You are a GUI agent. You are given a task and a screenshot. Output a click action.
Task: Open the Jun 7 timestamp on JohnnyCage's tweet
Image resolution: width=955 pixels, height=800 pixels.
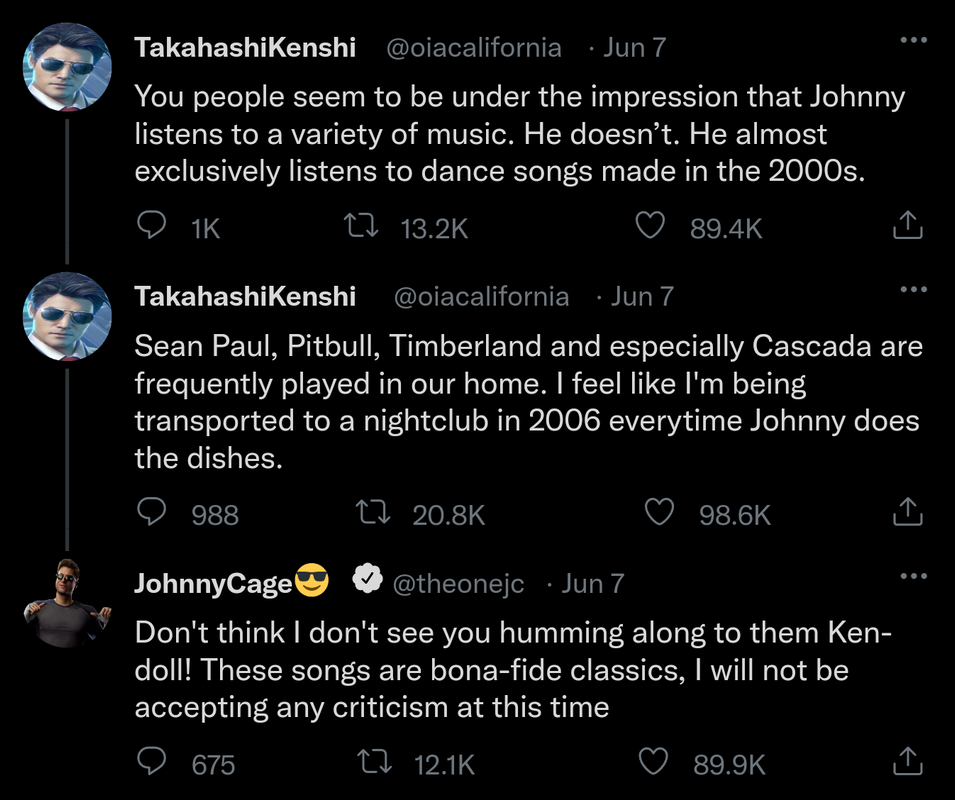593,584
